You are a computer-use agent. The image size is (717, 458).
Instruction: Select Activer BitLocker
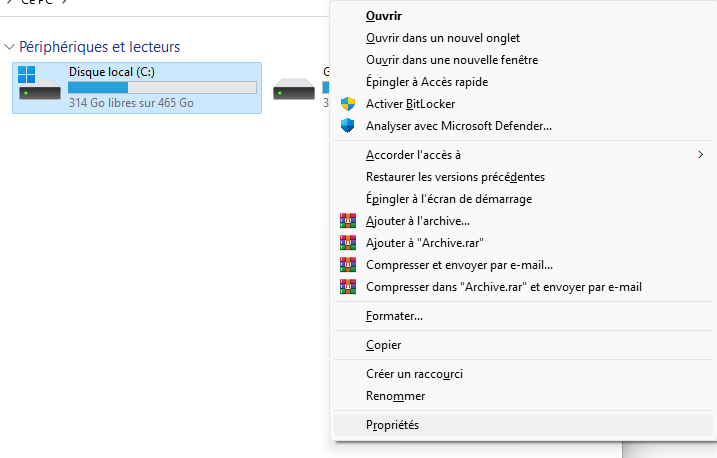point(523,104)
